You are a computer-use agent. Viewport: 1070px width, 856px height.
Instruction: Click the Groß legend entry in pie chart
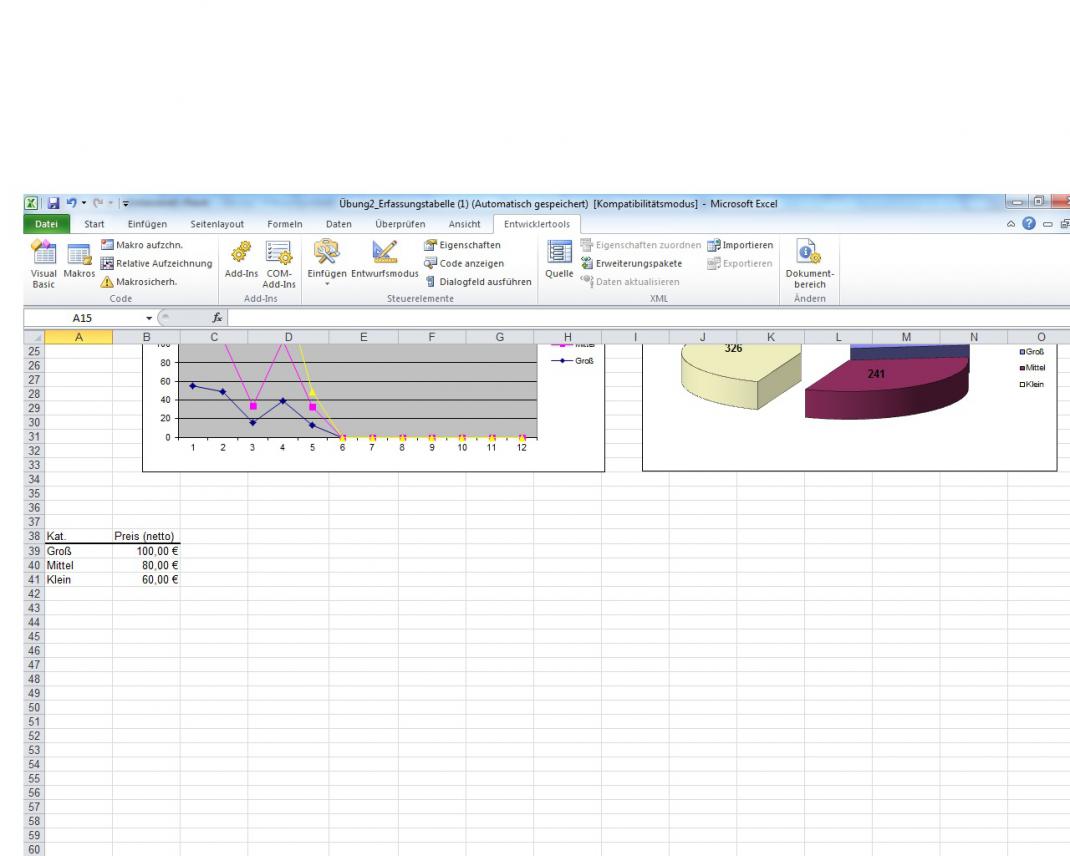(1032, 352)
